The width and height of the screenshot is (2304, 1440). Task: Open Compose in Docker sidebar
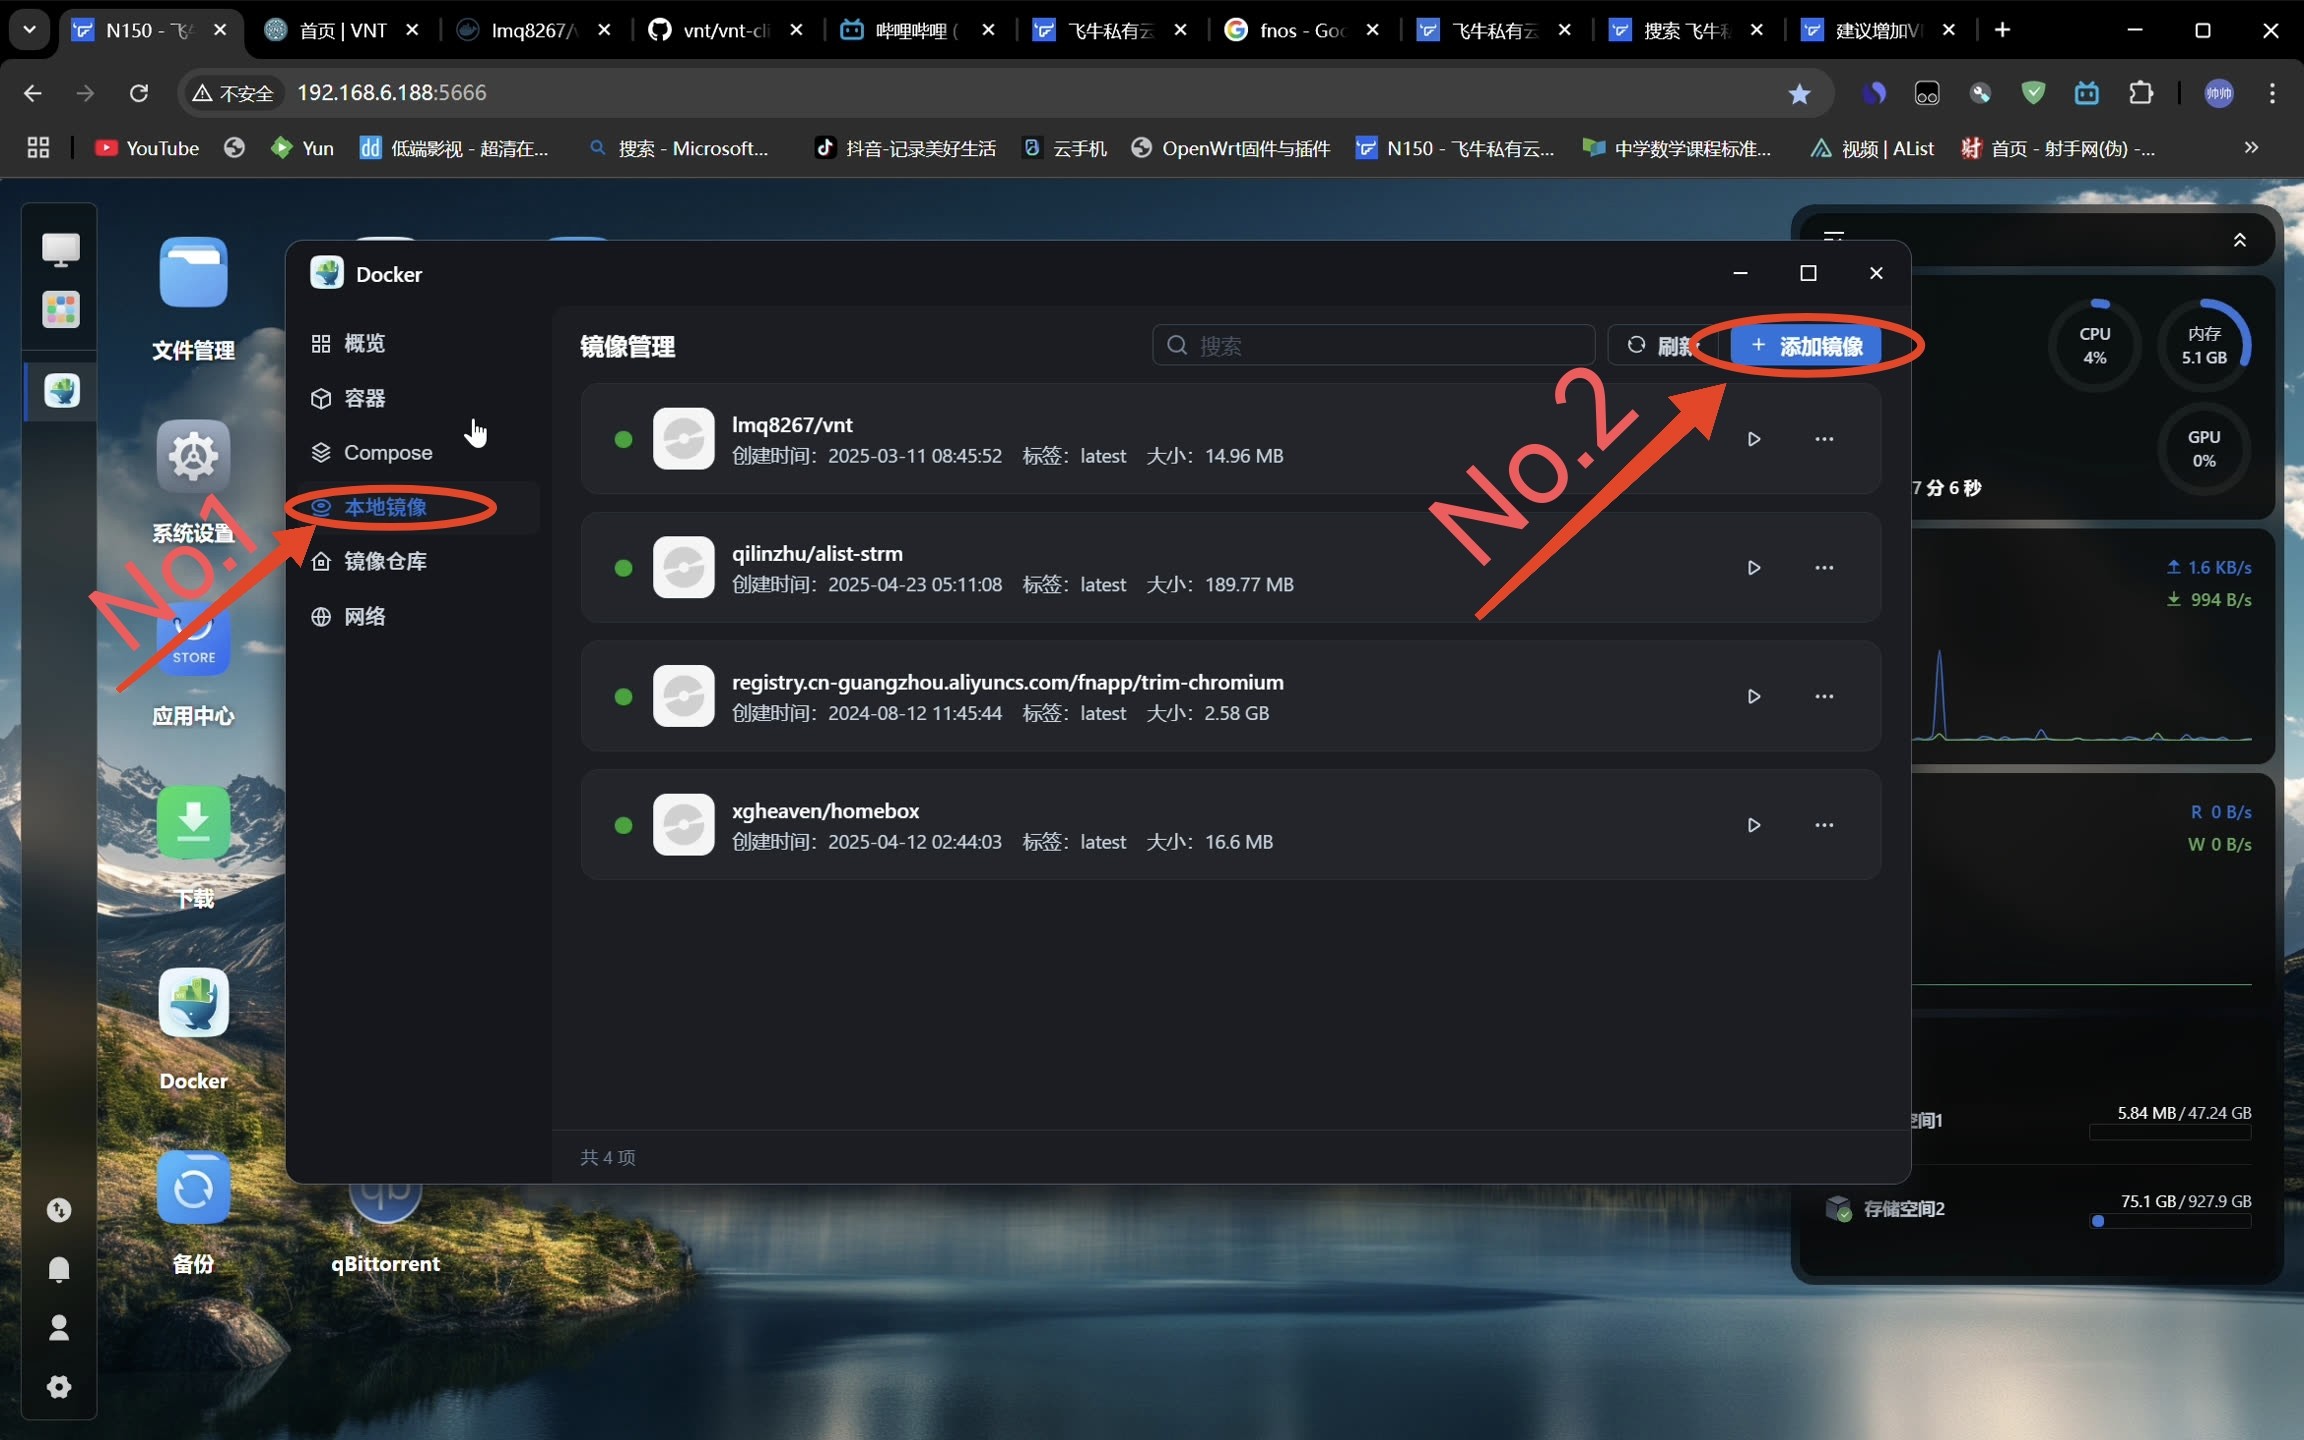(418, 453)
